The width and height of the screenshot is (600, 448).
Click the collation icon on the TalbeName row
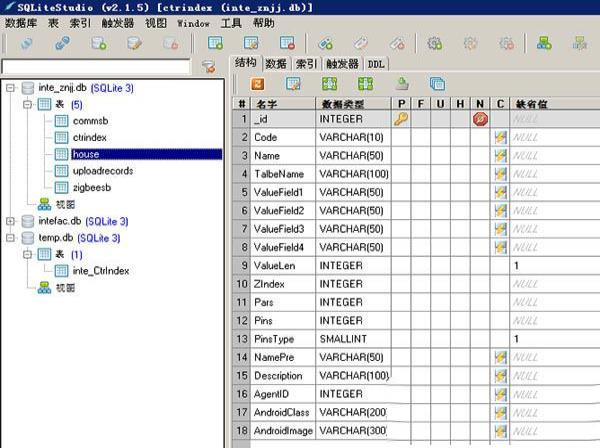(x=500, y=174)
